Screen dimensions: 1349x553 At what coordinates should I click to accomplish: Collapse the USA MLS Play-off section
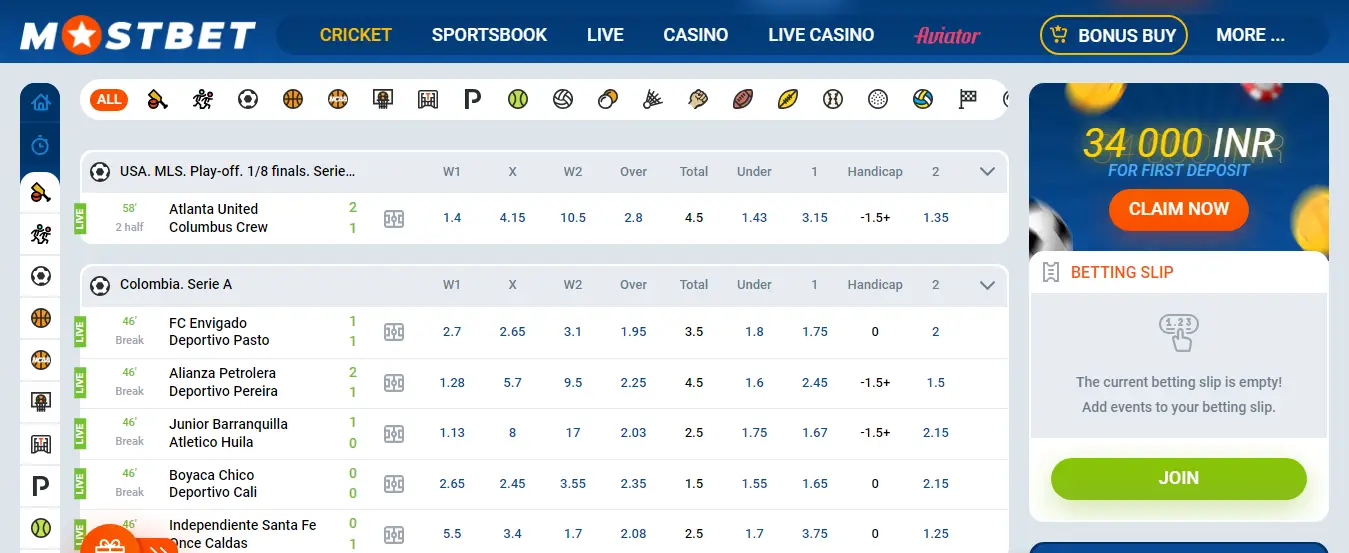988,171
